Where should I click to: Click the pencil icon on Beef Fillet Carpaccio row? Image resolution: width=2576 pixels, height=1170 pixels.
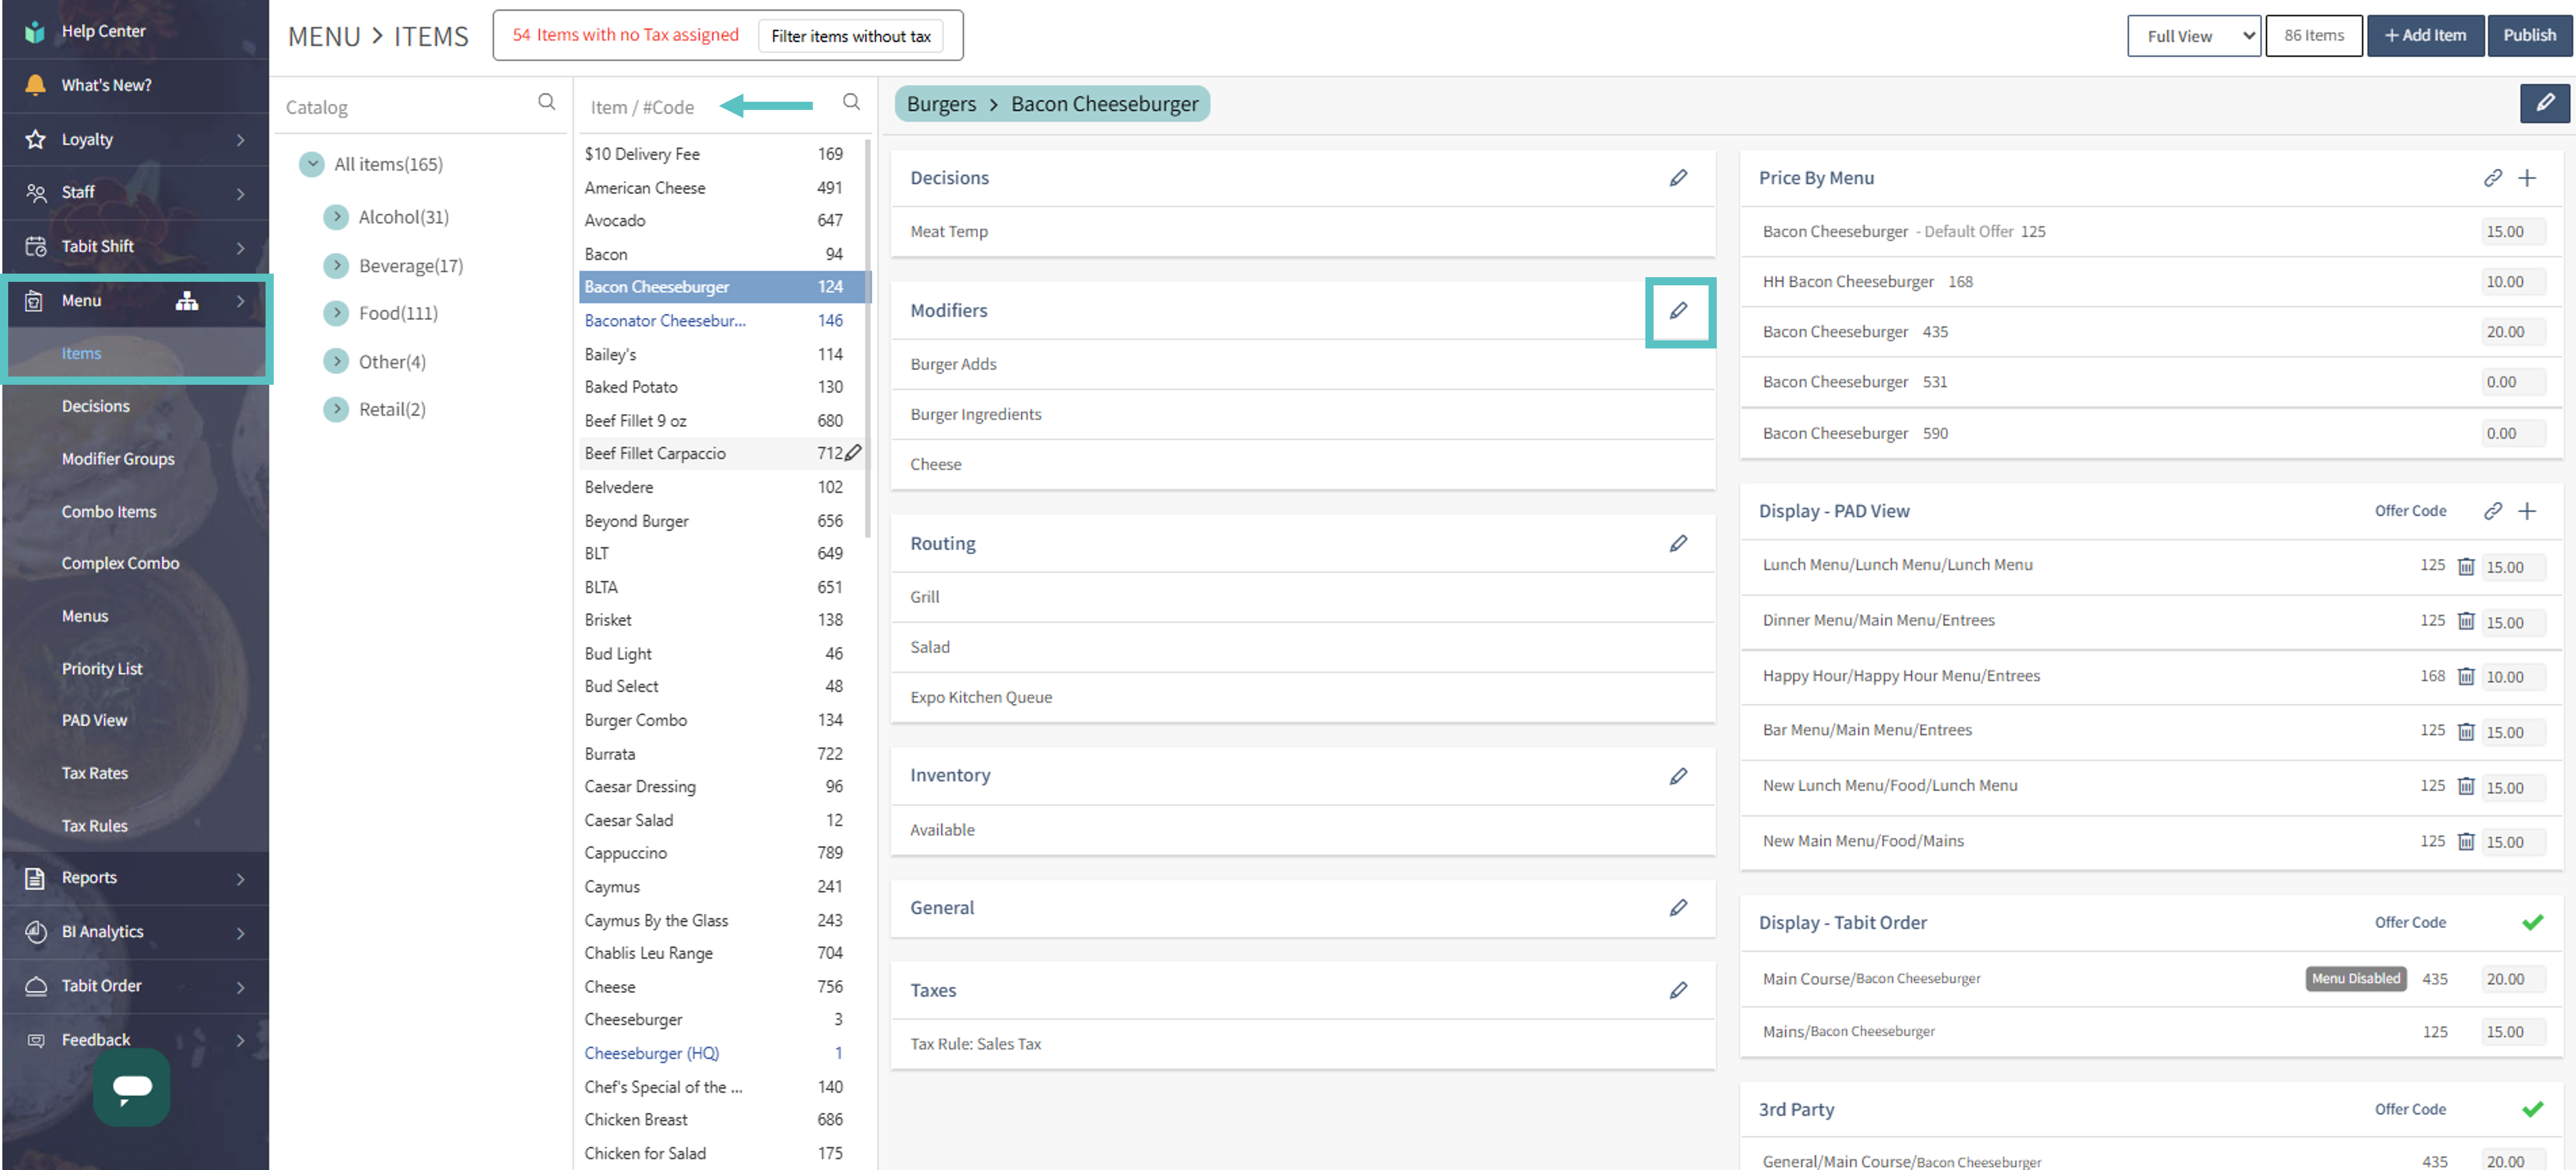[x=853, y=453]
